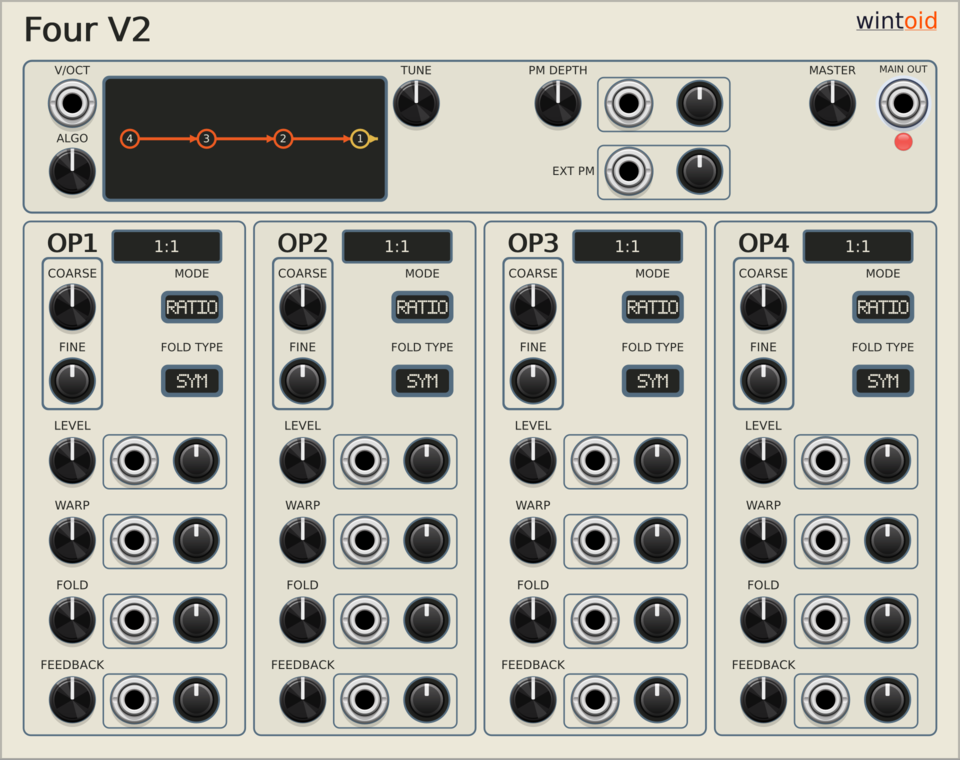Toggle OP3 MODE RATIO switch
This screenshot has height=760, width=960.
click(653, 307)
